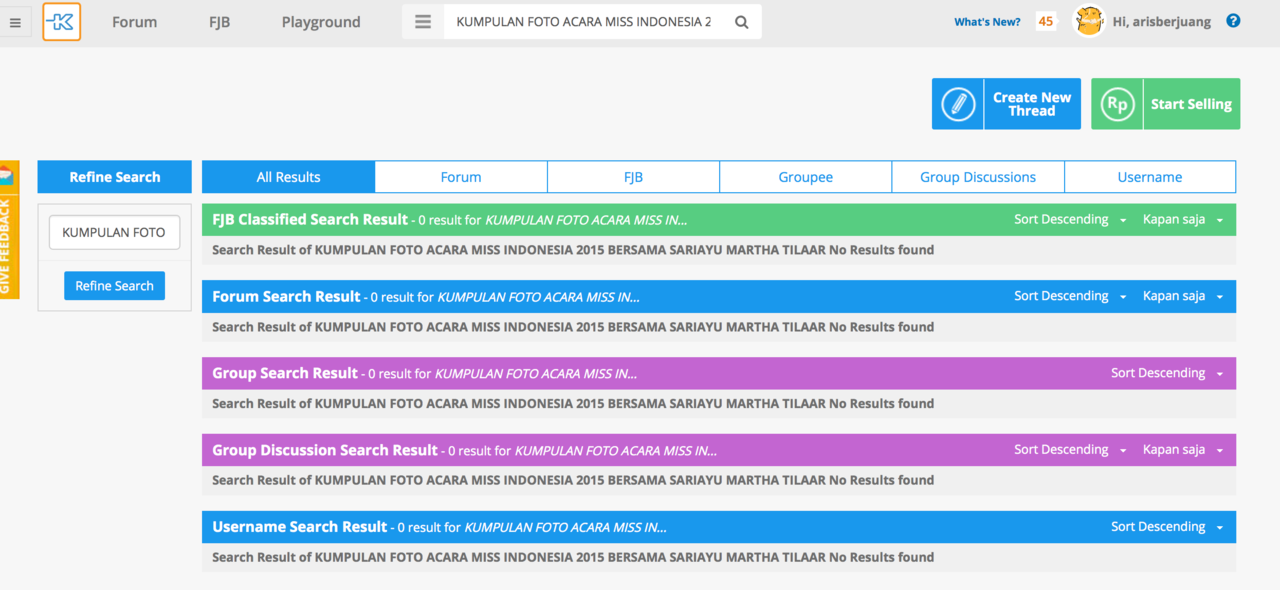Open Playground in top navigation
The height and width of the screenshot is (590, 1280).
coord(321,22)
